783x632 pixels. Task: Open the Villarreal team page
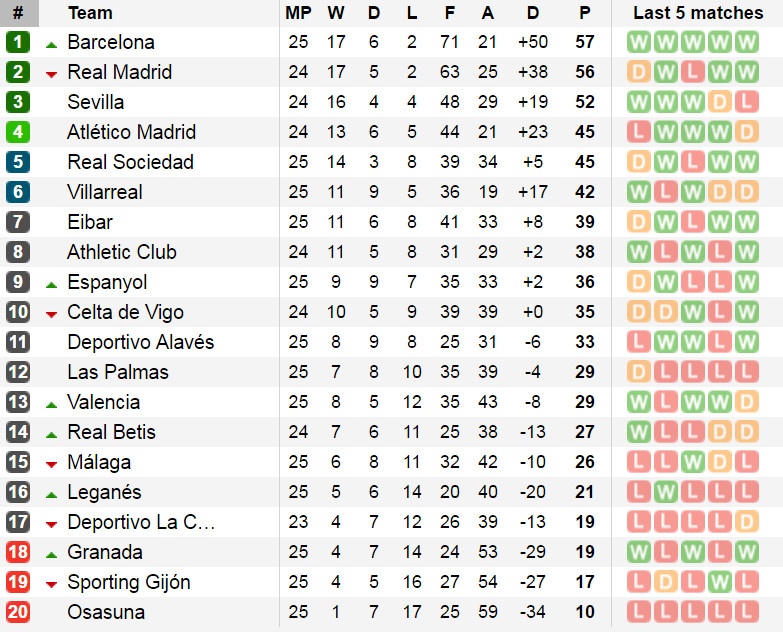105,192
